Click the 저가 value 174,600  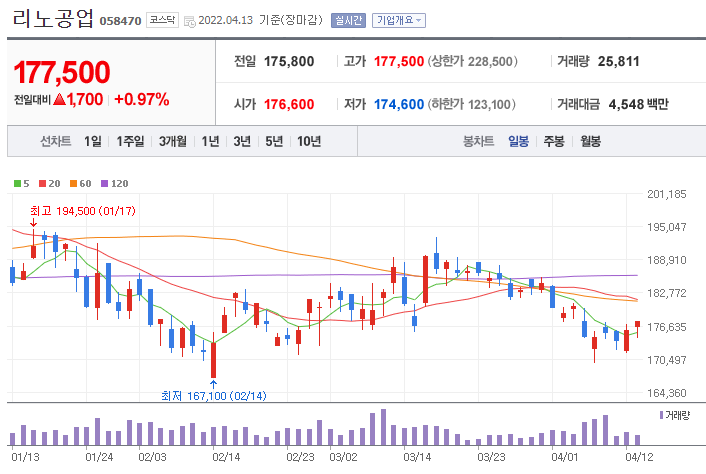(x=399, y=104)
